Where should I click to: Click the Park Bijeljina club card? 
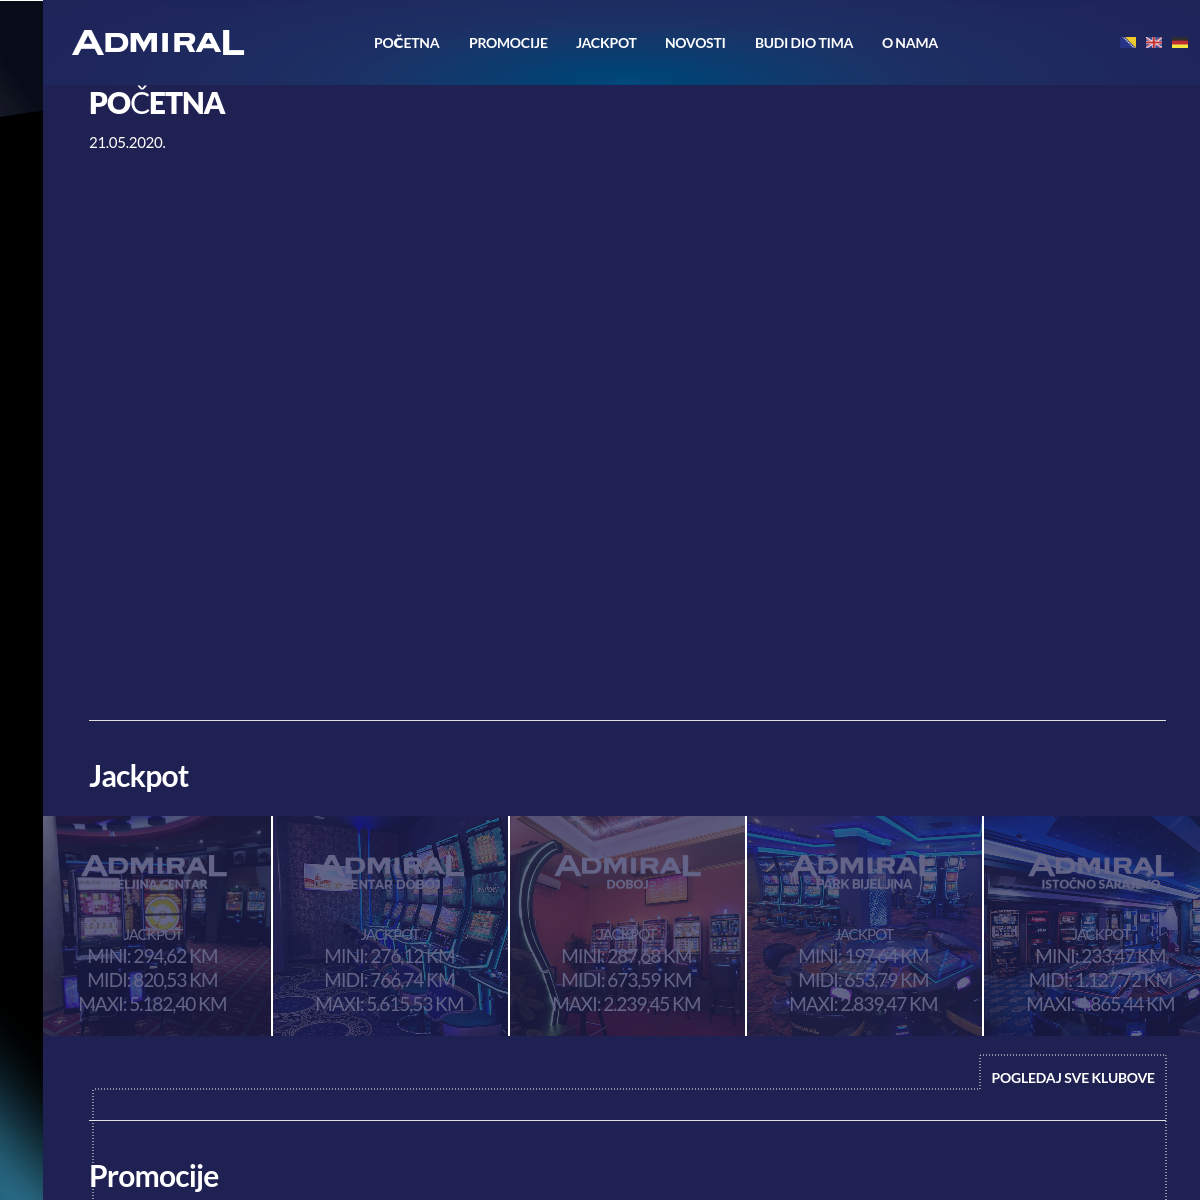coord(864,926)
